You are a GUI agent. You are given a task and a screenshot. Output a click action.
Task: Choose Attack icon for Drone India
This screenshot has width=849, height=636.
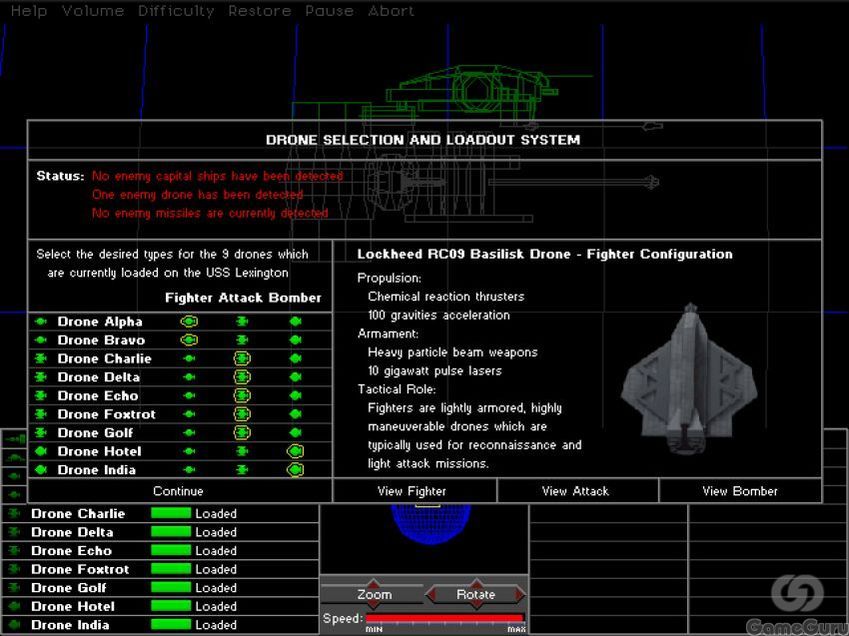242,469
